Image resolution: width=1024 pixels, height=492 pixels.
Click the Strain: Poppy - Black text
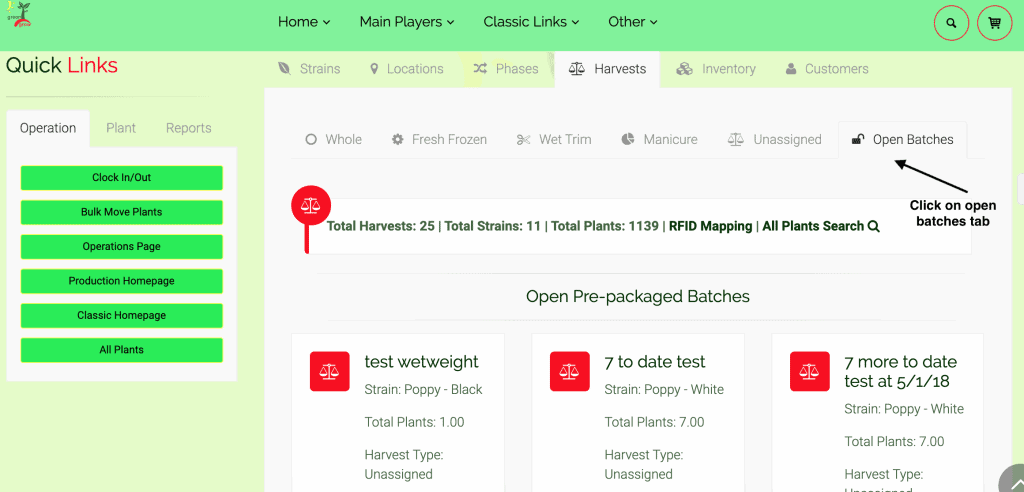pyautogui.click(x=423, y=389)
